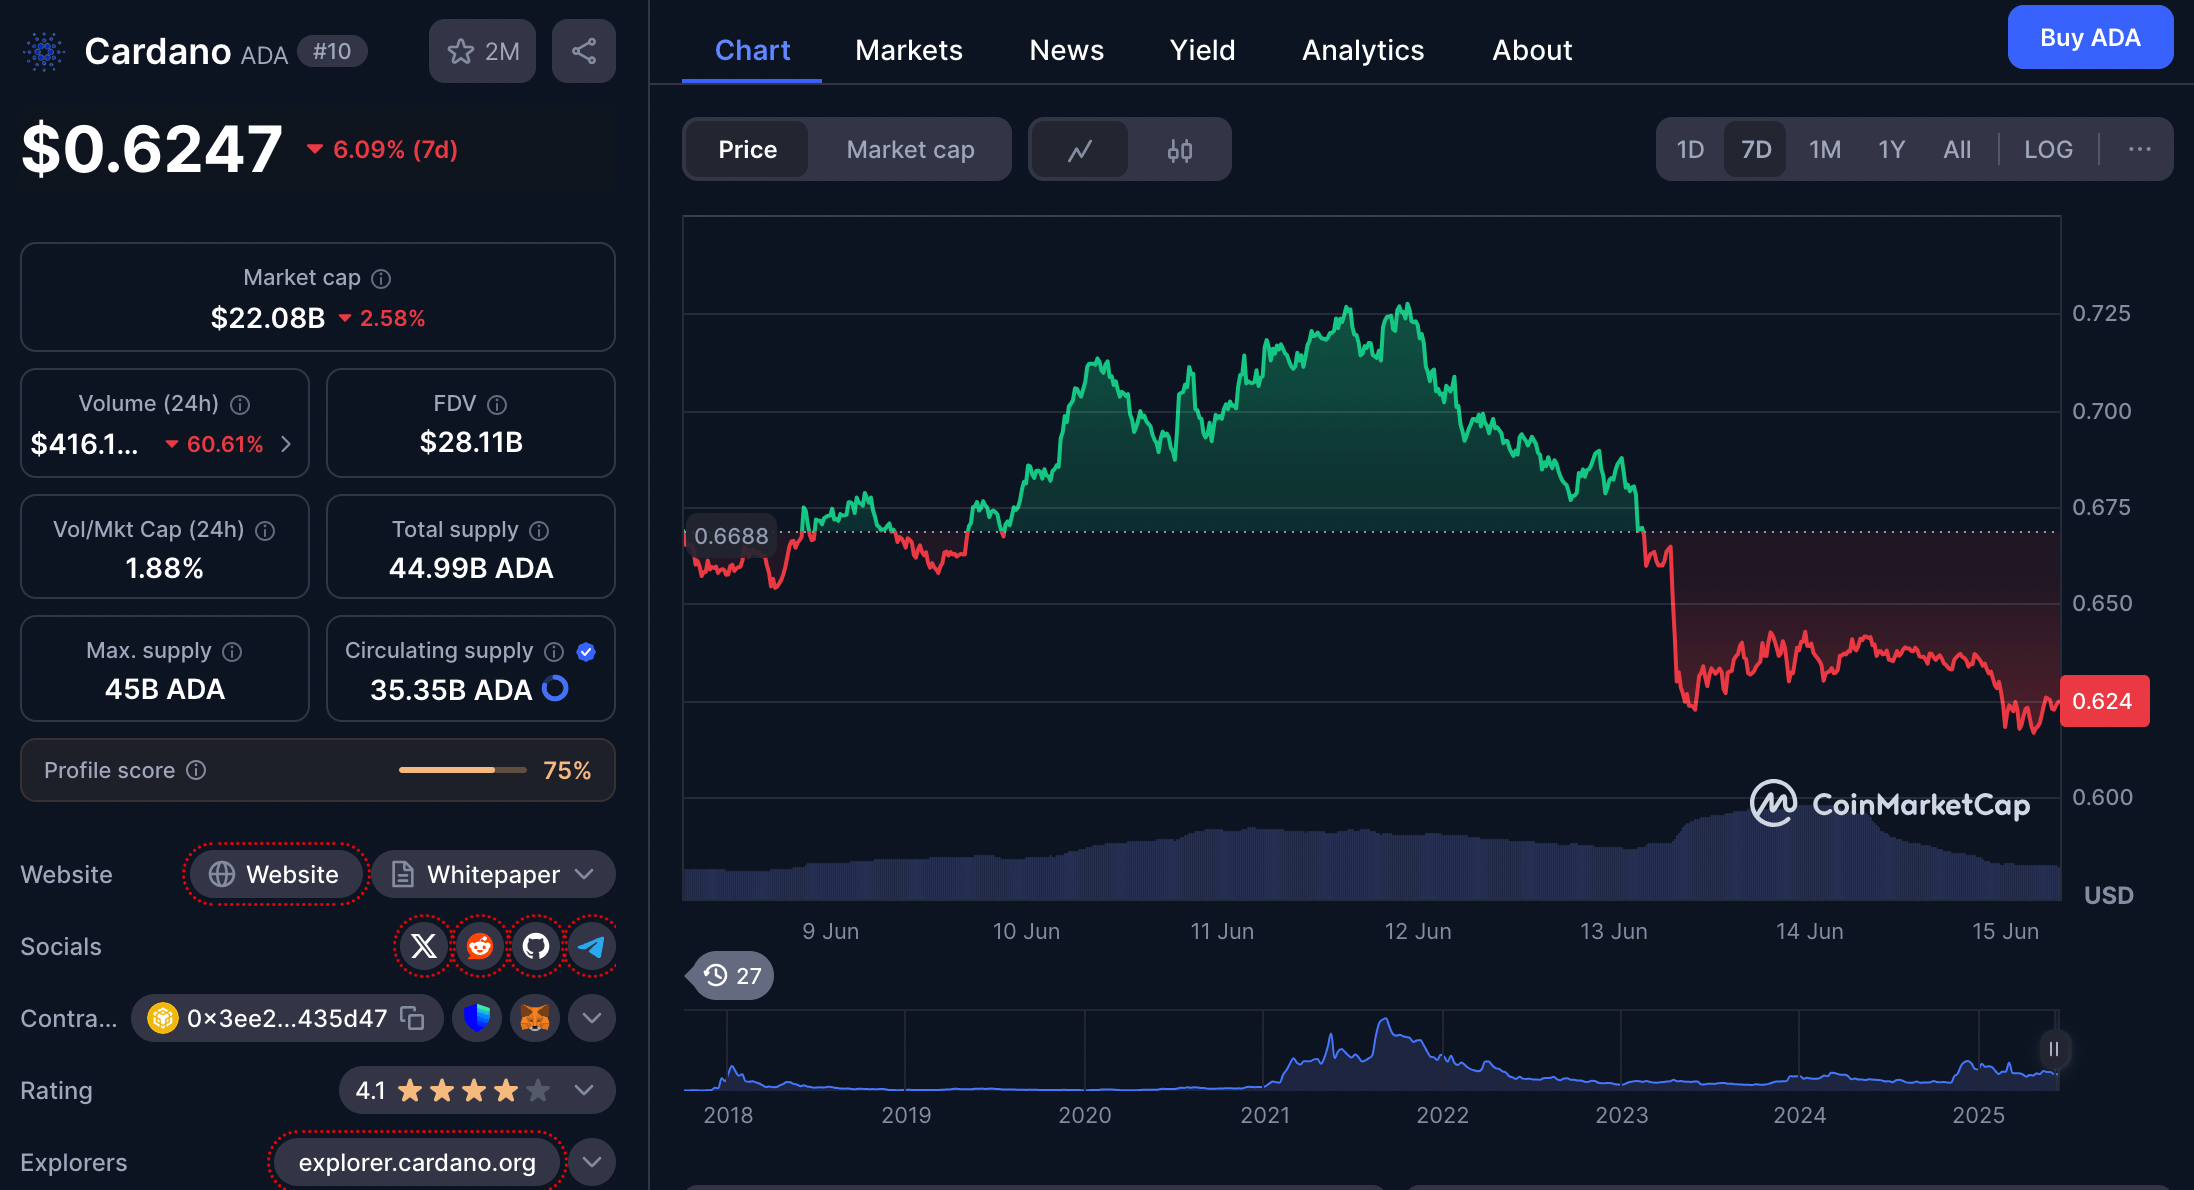The height and width of the screenshot is (1190, 2194).
Task: Toggle LOG scale on the chart
Action: click(2047, 150)
